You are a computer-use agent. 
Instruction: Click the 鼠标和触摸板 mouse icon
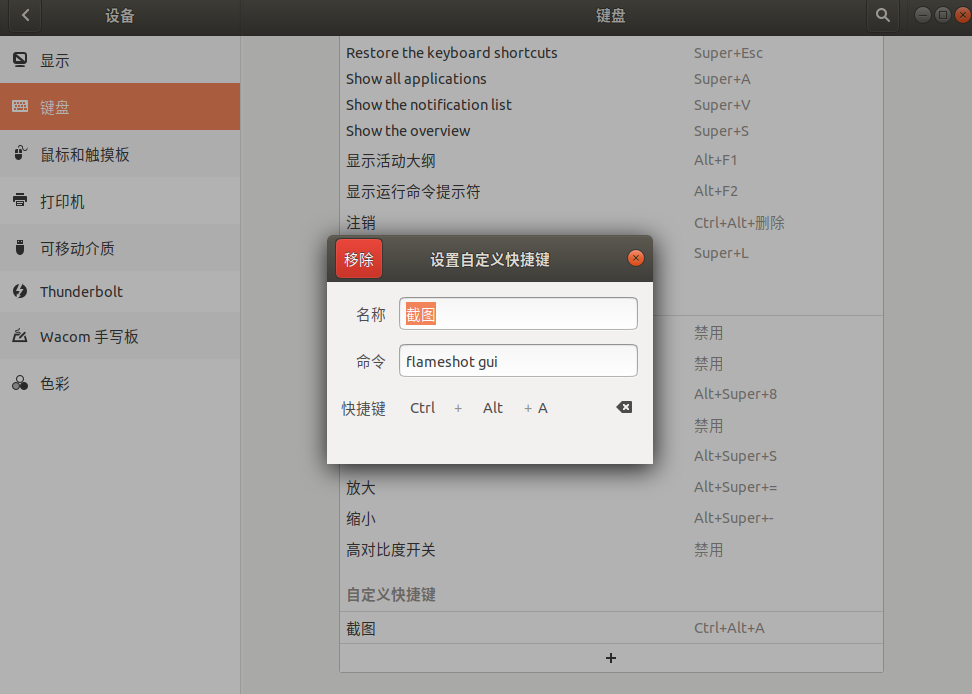[x=20, y=154]
